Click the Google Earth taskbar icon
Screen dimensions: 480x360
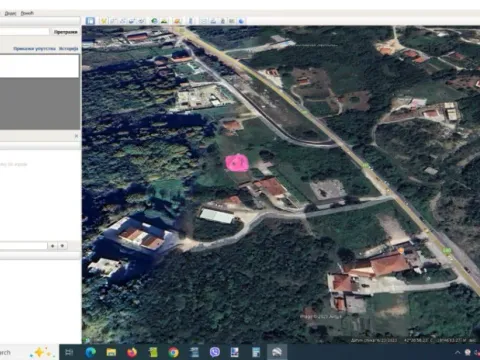tap(277, 352)
